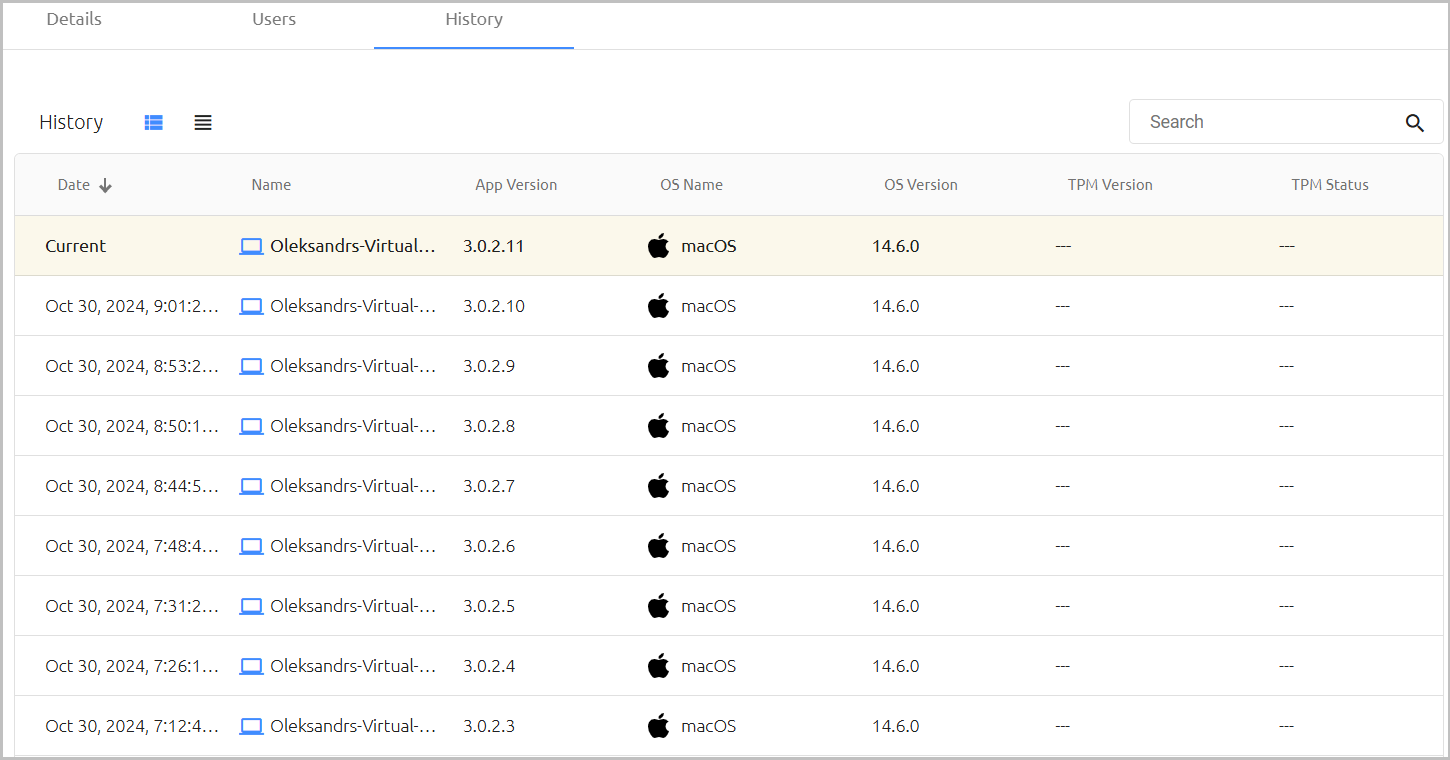Image resolution: width=1450 pixels, height=760 pixels.
Task: Sort by the OS Name column header
Action: point(691,185)
